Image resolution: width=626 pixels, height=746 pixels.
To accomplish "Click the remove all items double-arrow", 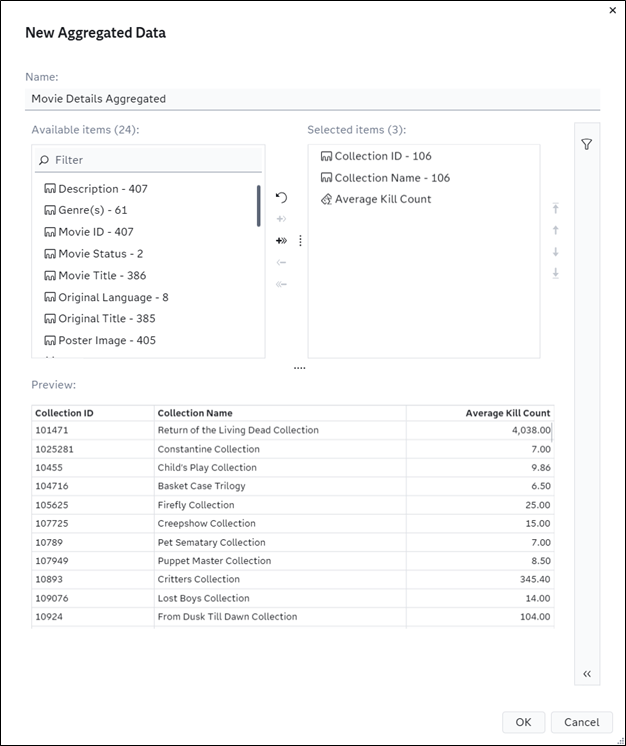I will tap(281, 284).
